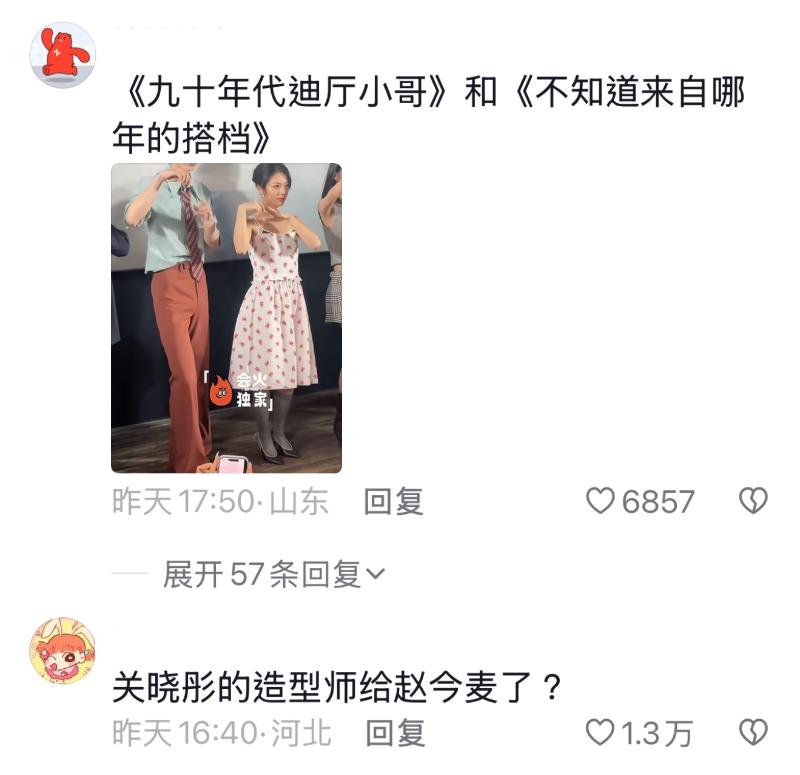Select the comment text 关晓彤的造型师给赵今麦了
This screenshot has height=775, width=800.
(x=337, y=687)
